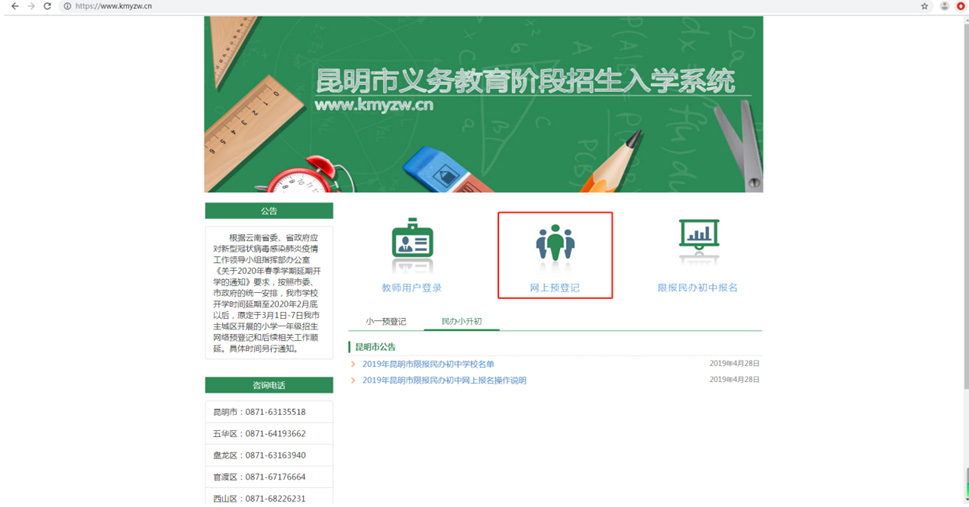The image size is (969, 507).
Task: Click the browser forward arrow
Action: tap(31, 7)
